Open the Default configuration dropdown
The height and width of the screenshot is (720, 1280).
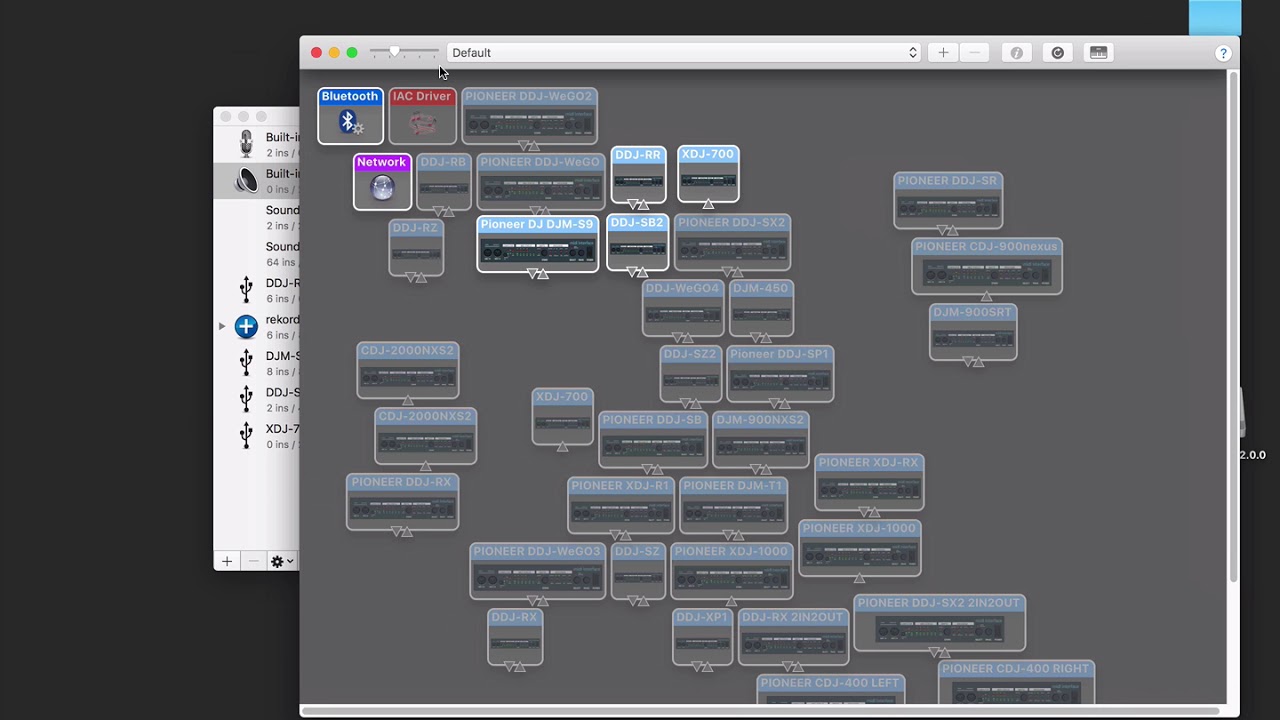685,53
